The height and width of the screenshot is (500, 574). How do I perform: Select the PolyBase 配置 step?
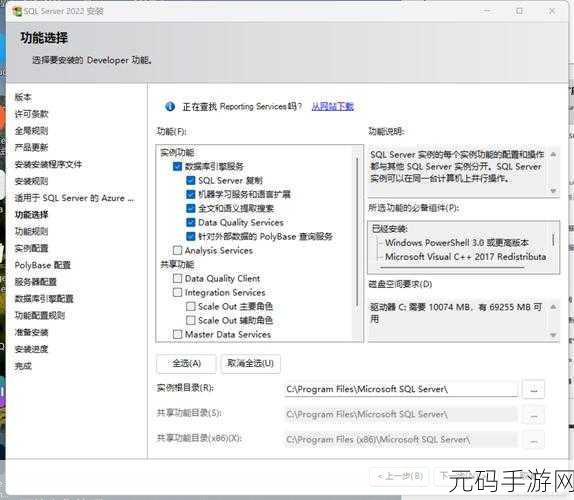pyautogui.click(x=42, y=265)
